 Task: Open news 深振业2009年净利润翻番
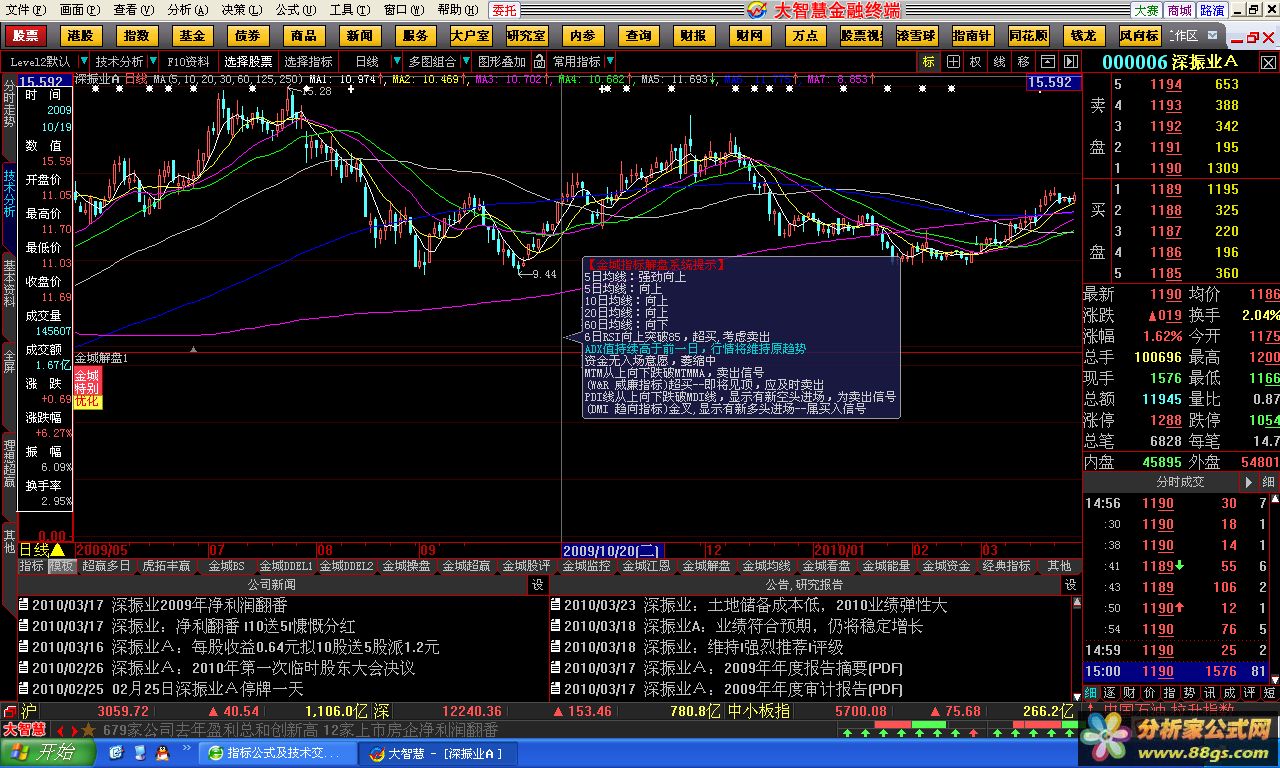199,605
